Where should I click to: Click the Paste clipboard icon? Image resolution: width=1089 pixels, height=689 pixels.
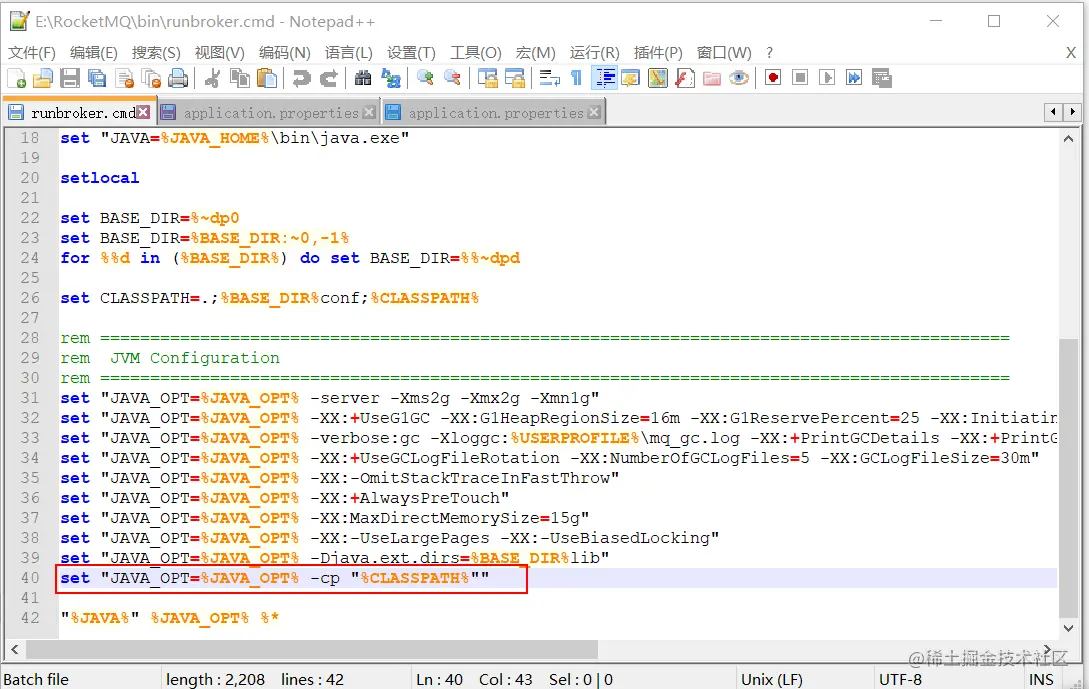tap(267, 78)
